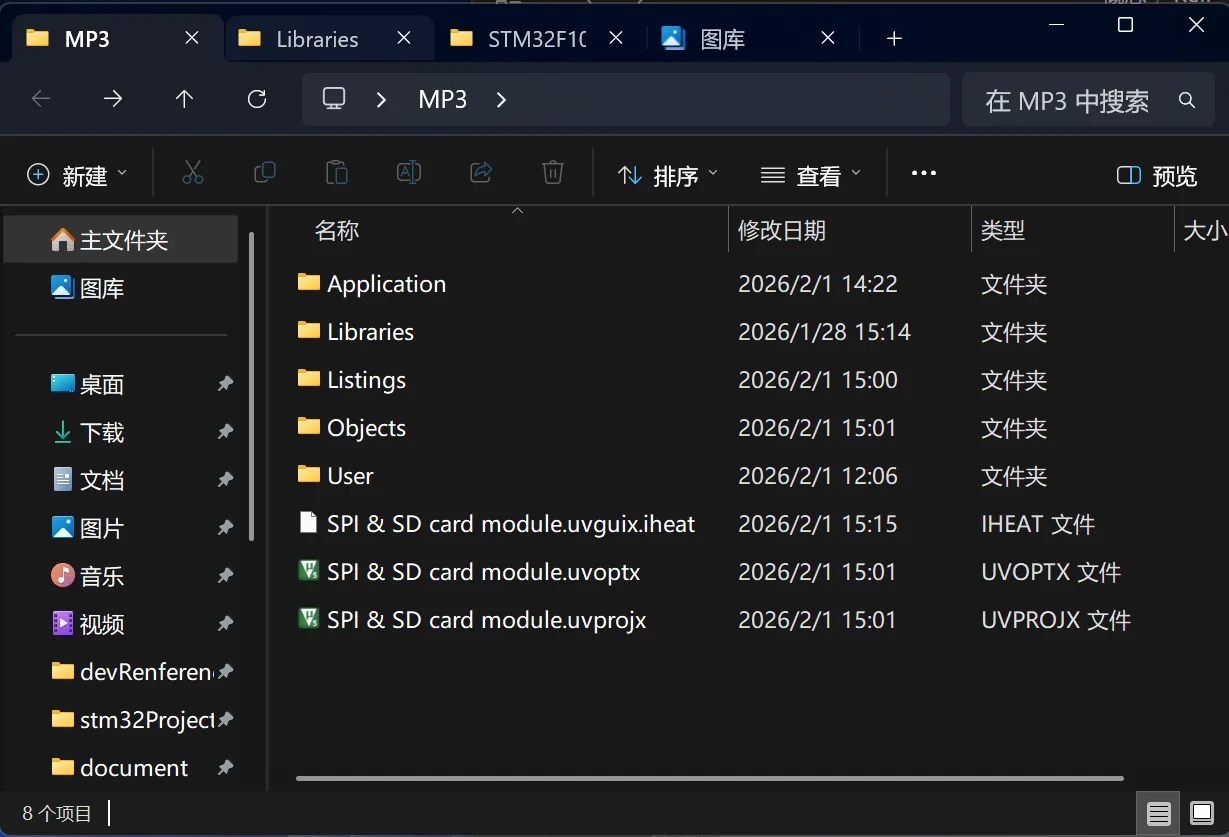Open the 新建 dropdown menu
The height and width of the screenshot is (837, 1229).
click(77, 176)
